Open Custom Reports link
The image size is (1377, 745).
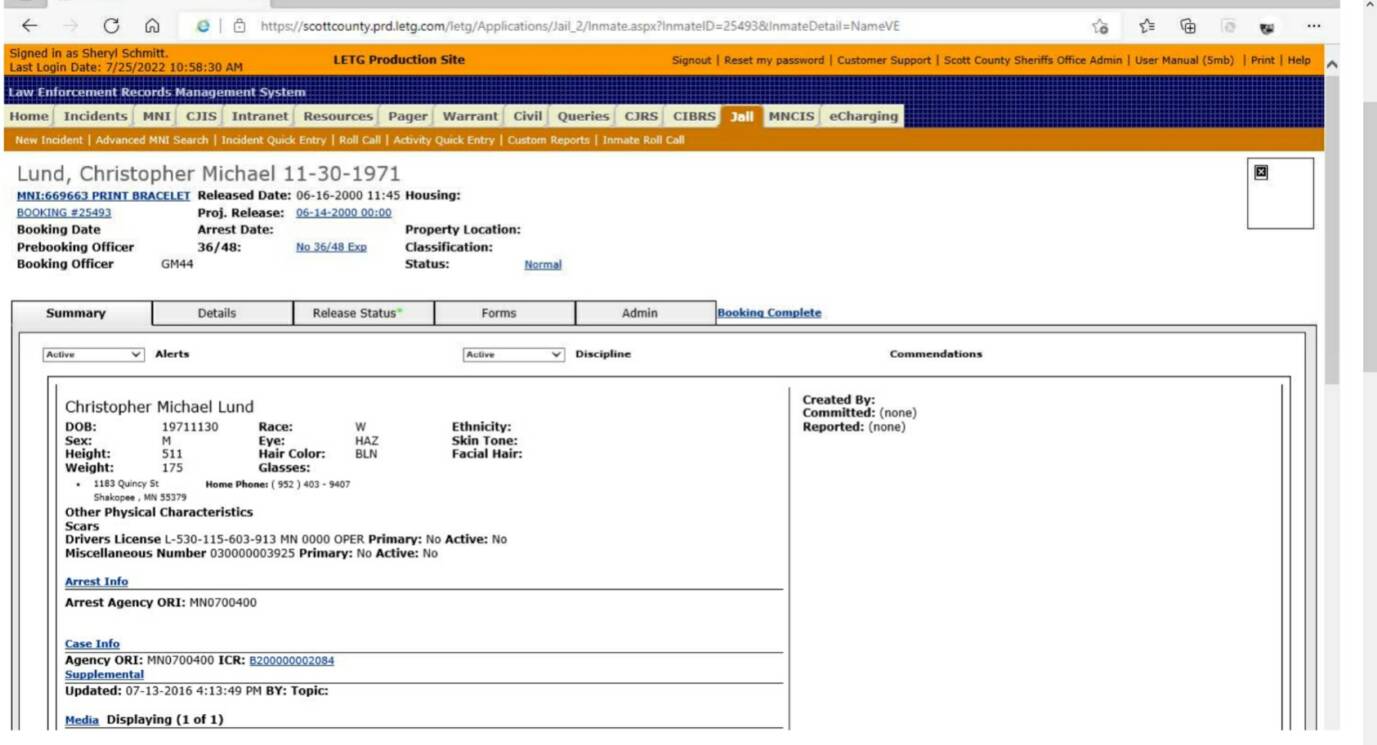[549, 140]
